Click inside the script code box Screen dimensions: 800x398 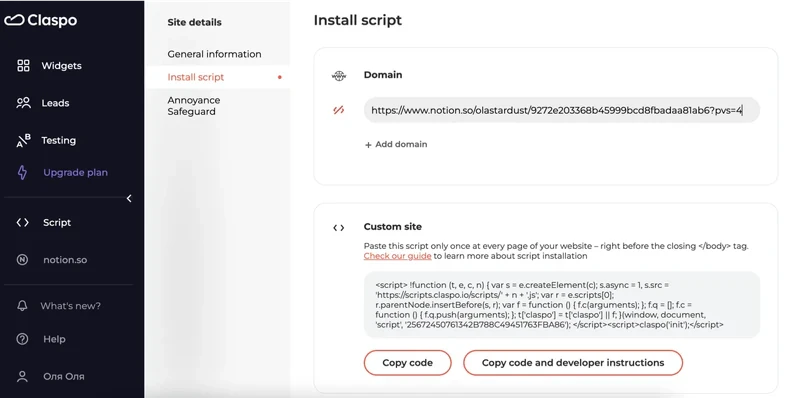[x=562, y=305]
